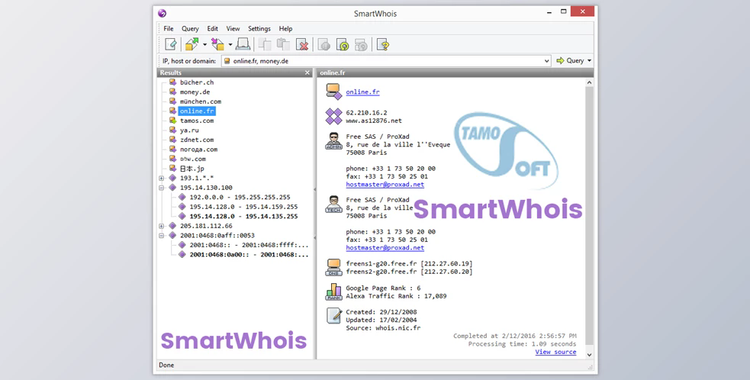Open the Help menu
Image resolution: width=750 pixels, height=380 pixels.
coord(286,29)
